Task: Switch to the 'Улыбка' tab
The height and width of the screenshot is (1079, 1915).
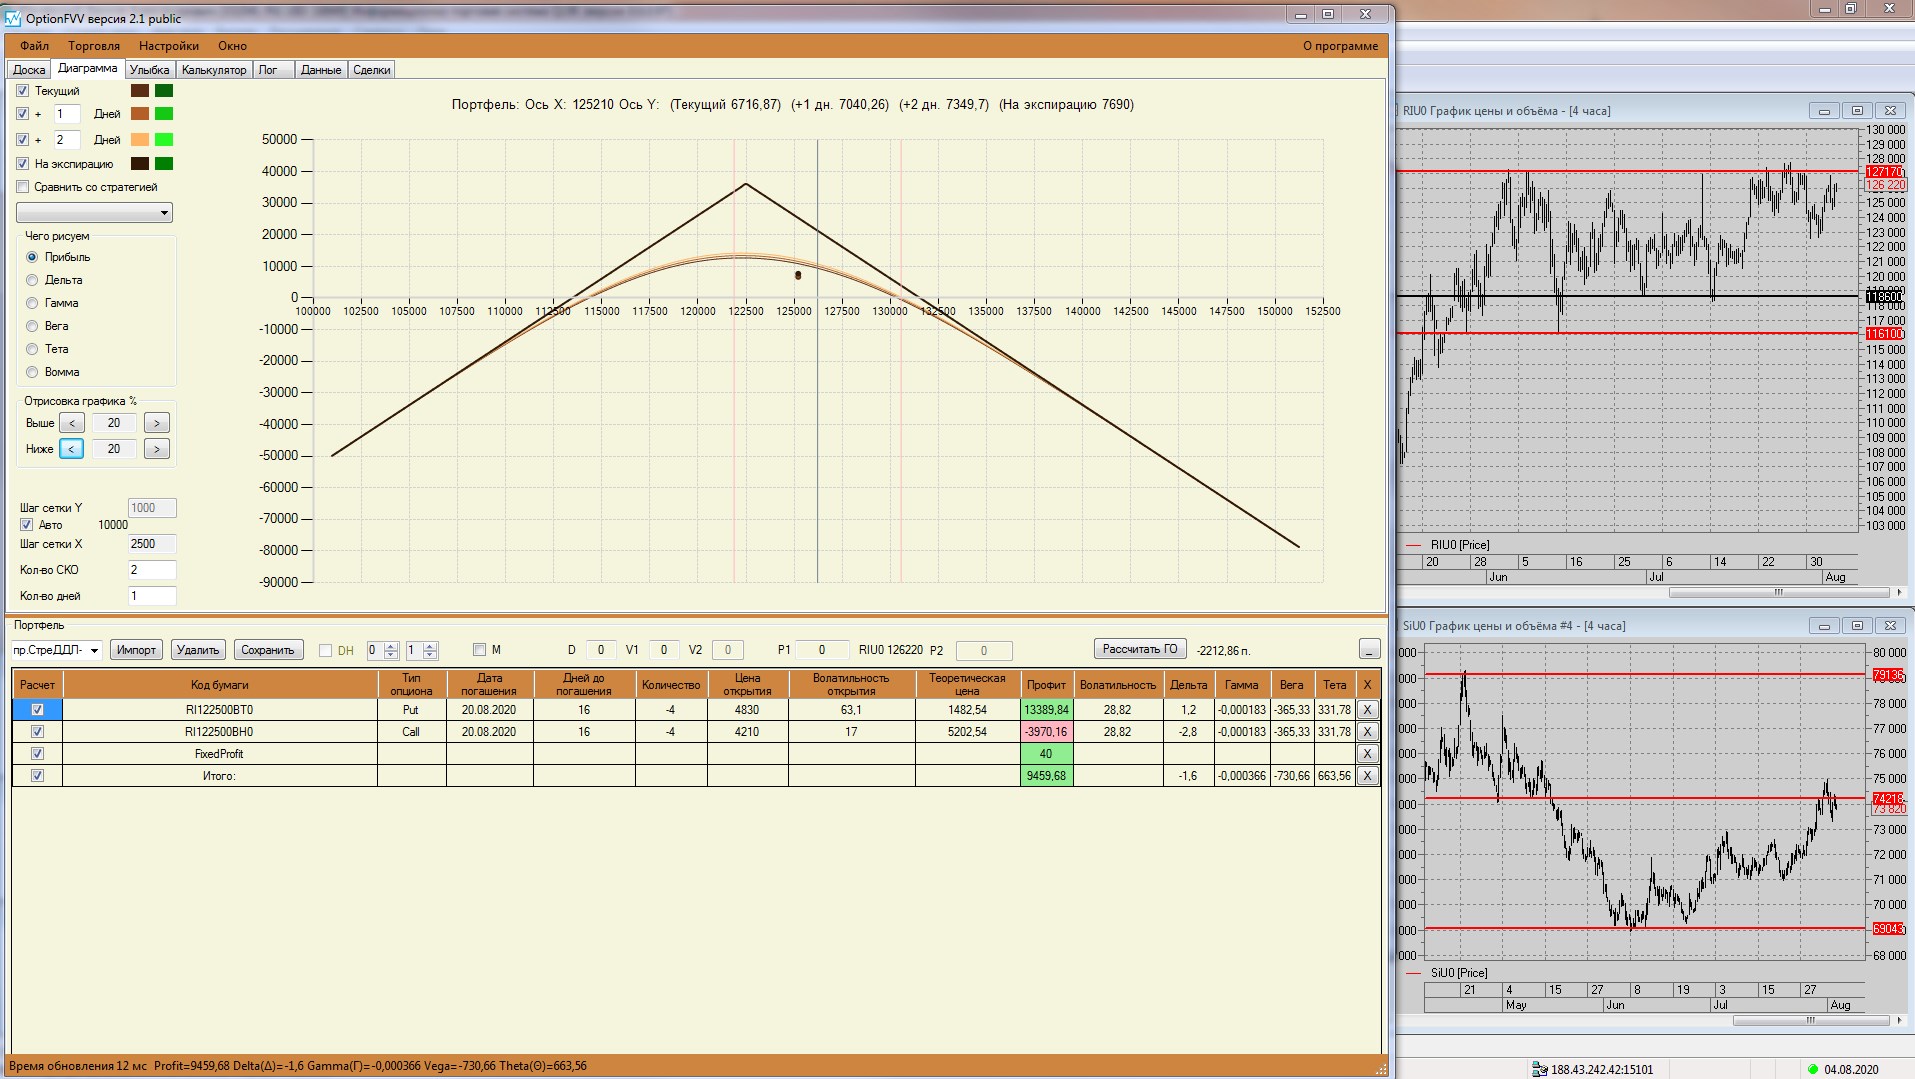Action: pyautogui.click(x=149, y=70)
